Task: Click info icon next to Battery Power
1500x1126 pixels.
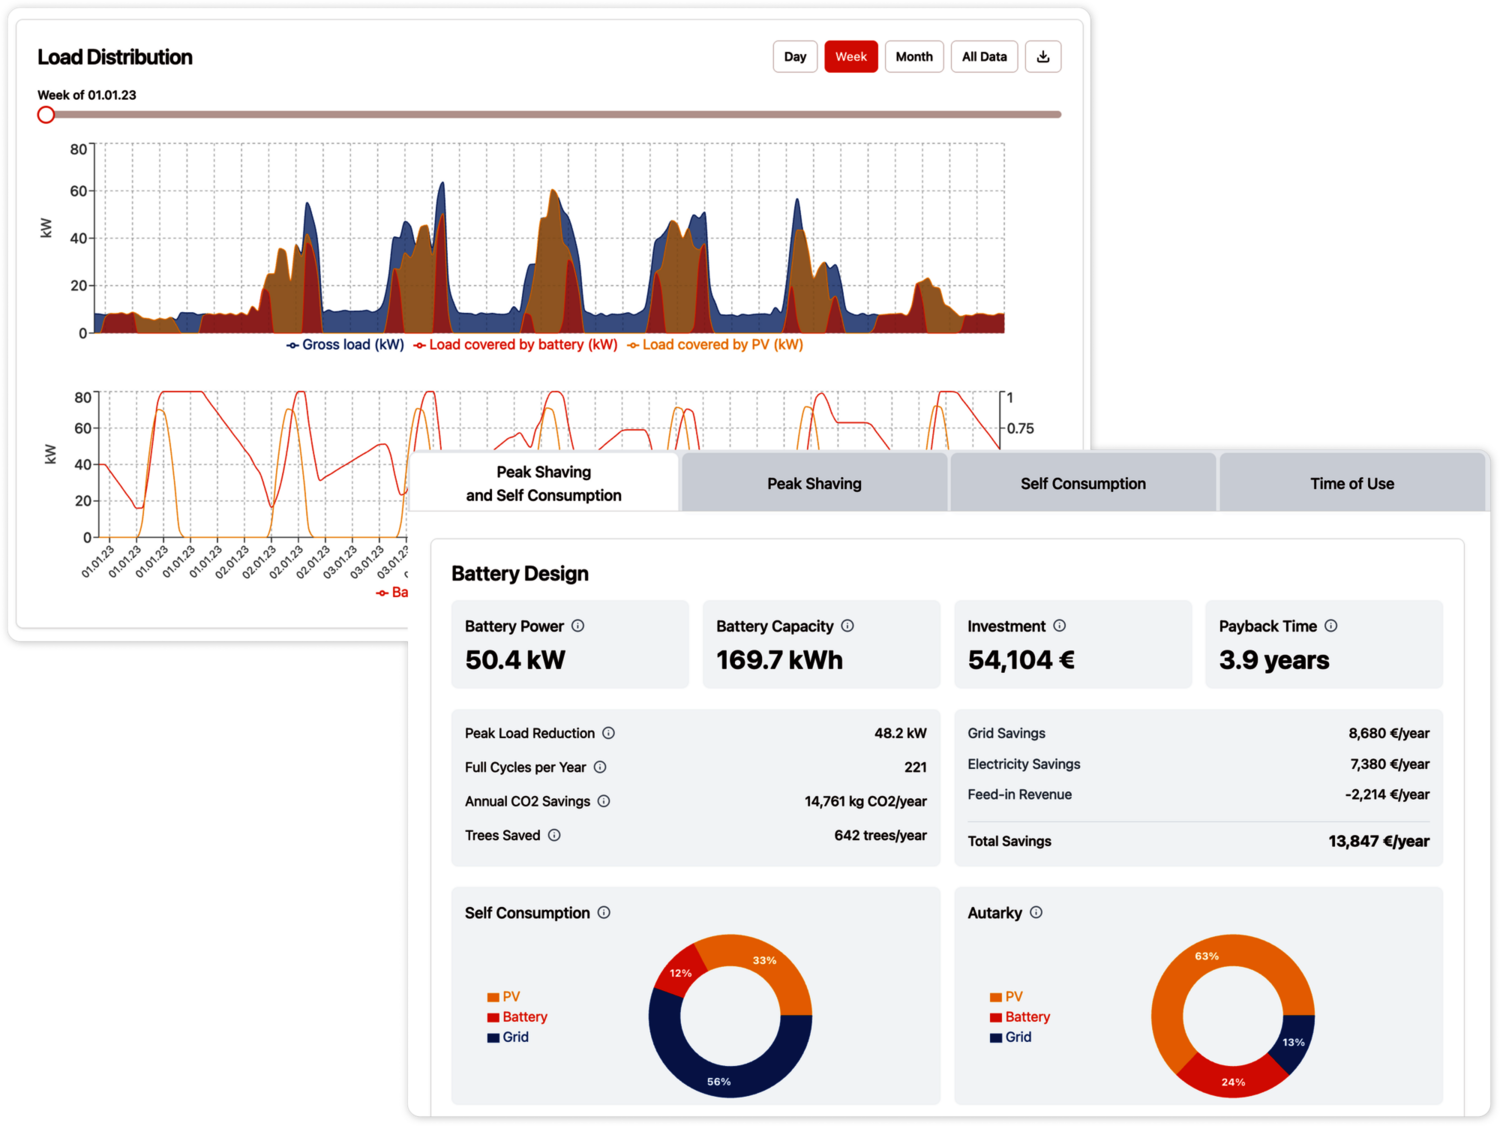Action: click(x=578, y=626)
